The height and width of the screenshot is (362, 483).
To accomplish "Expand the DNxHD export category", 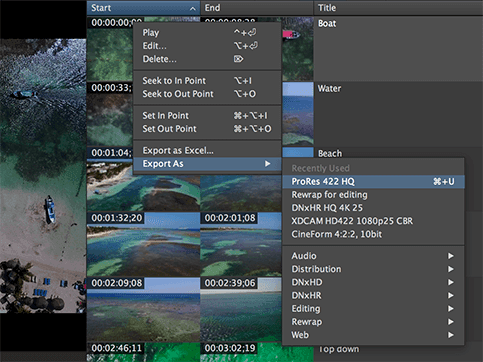I will pyautogui.click(x=373, y=282).
